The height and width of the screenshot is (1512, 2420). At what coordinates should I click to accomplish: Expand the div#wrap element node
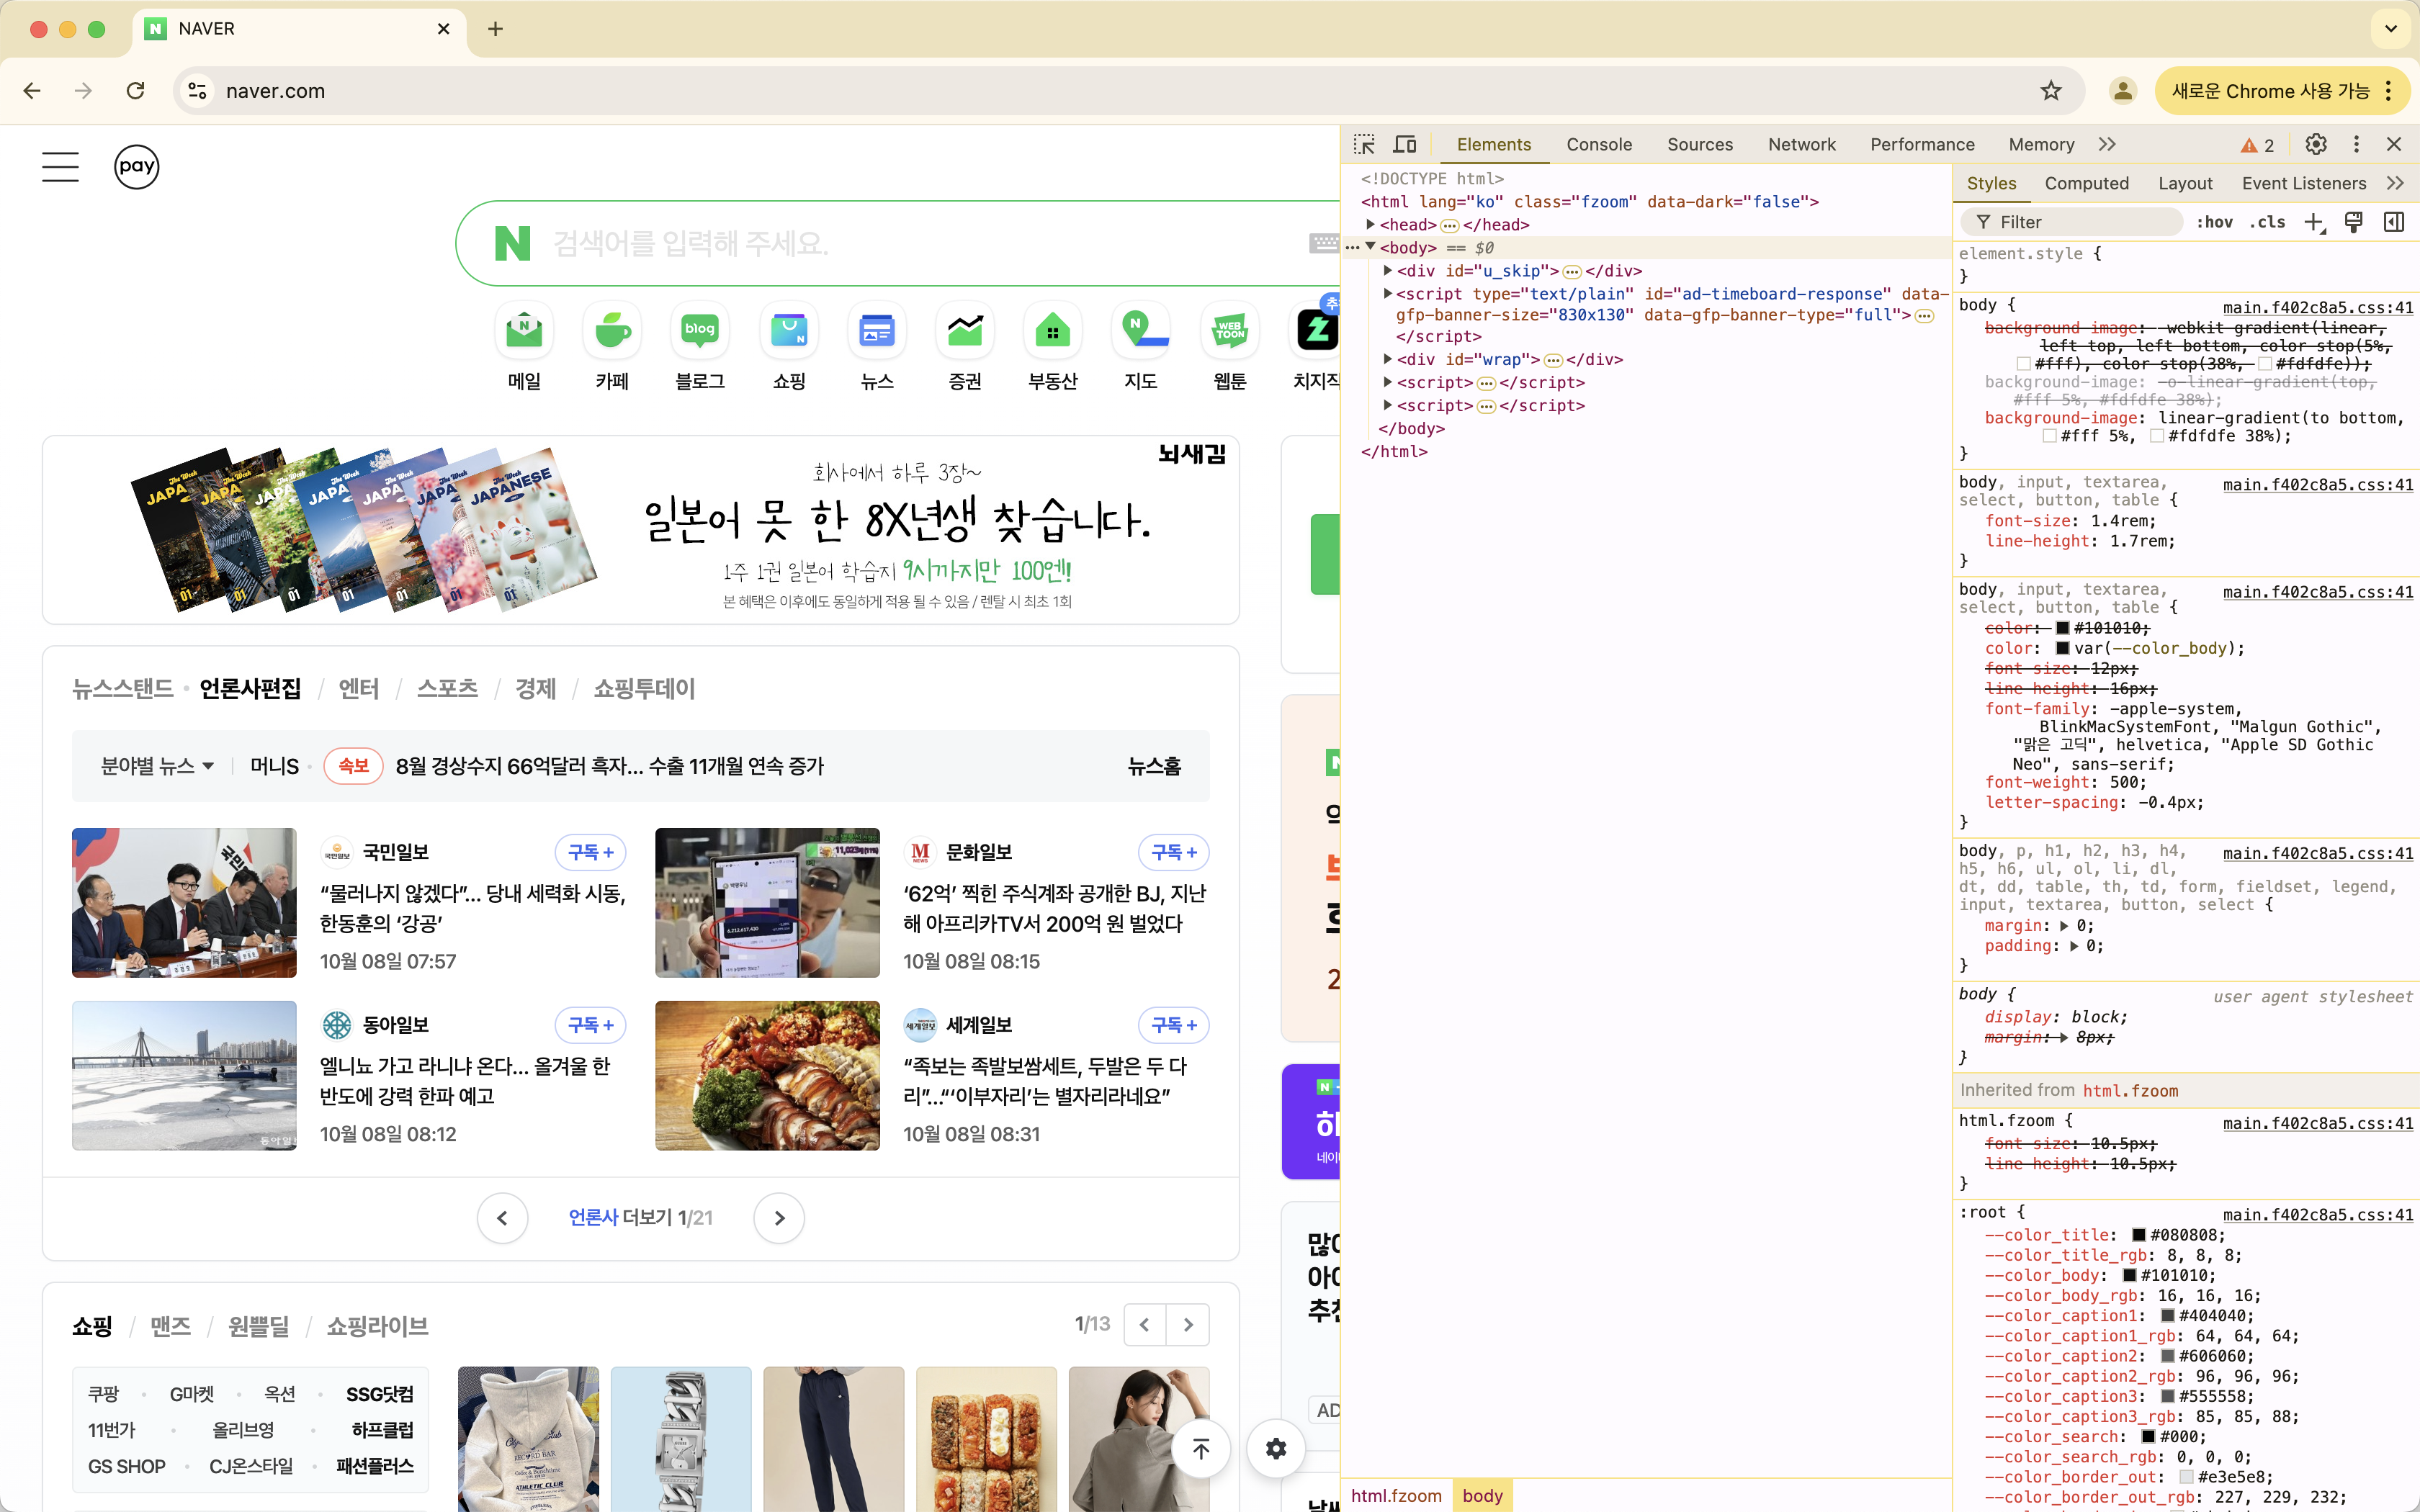pos(1388,359)
